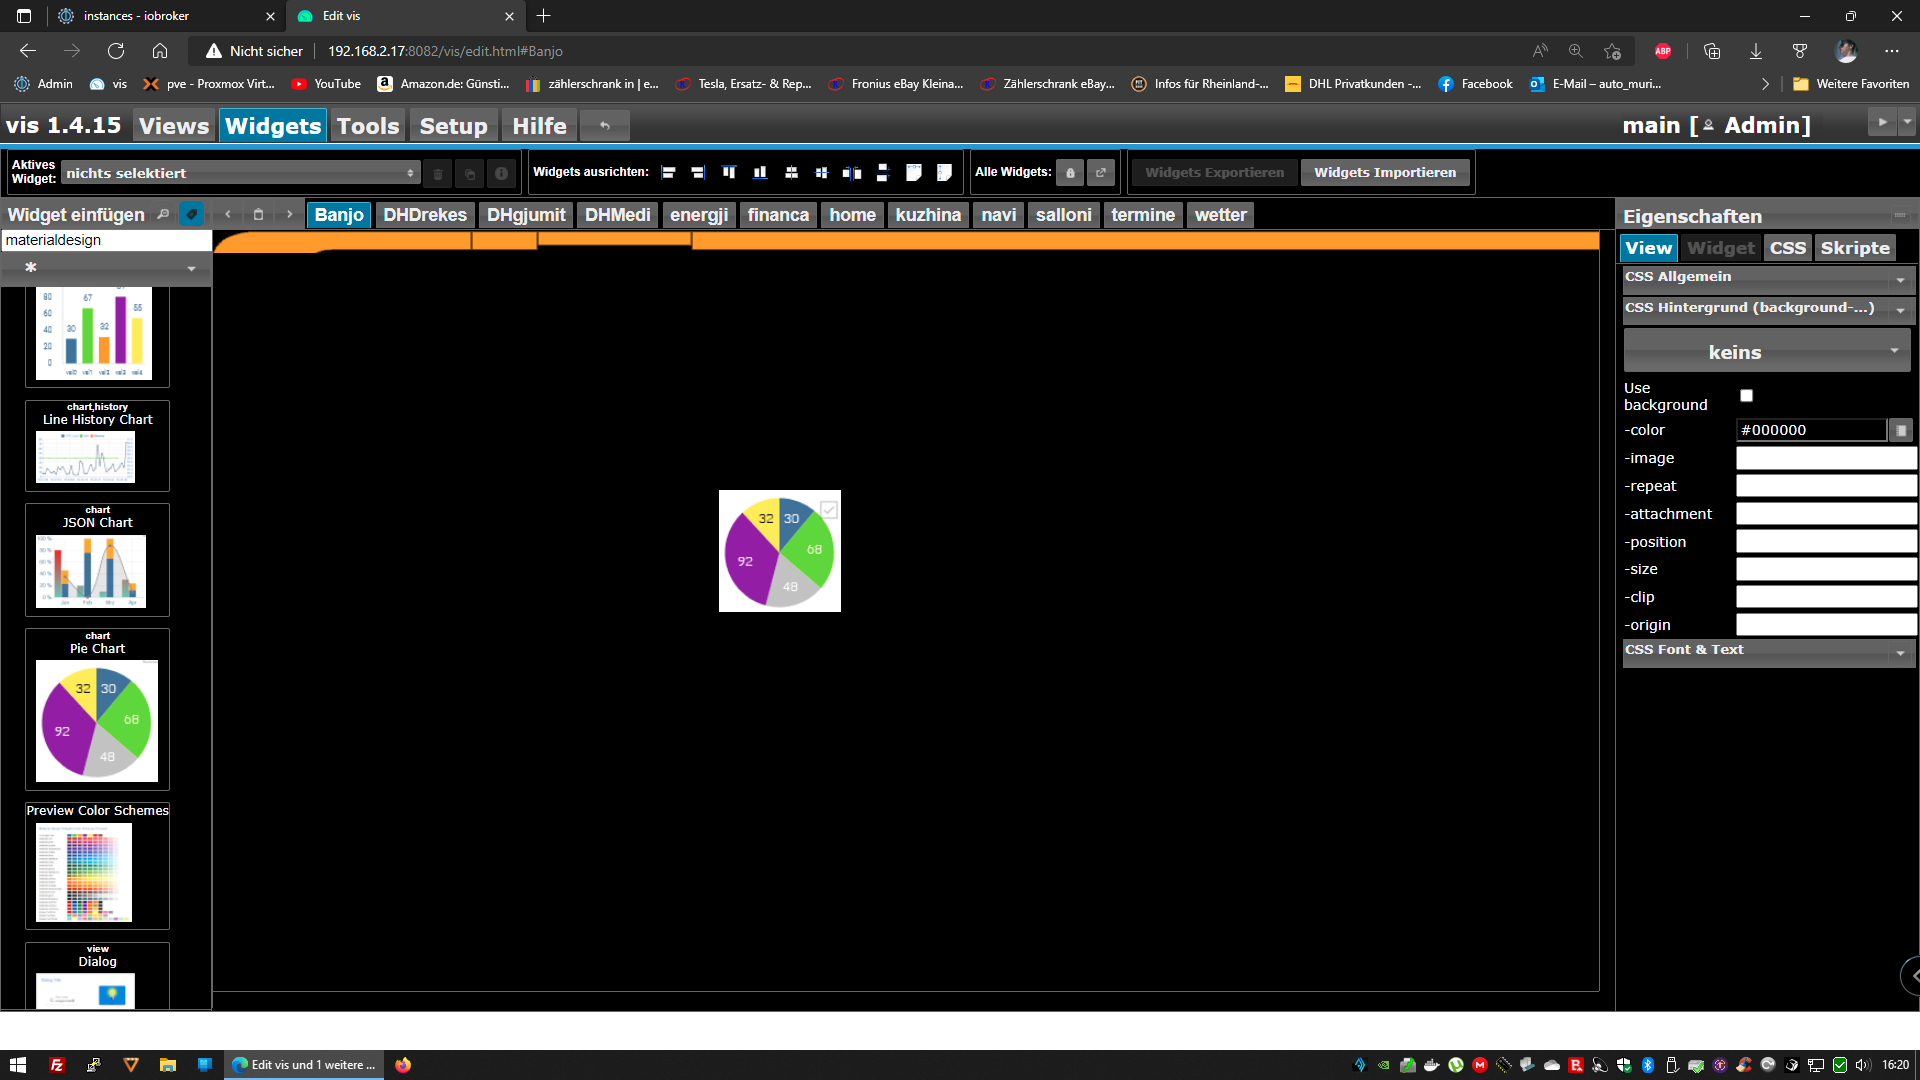
Task: Open the Skripte properties tab
Action: [1854, 248]
